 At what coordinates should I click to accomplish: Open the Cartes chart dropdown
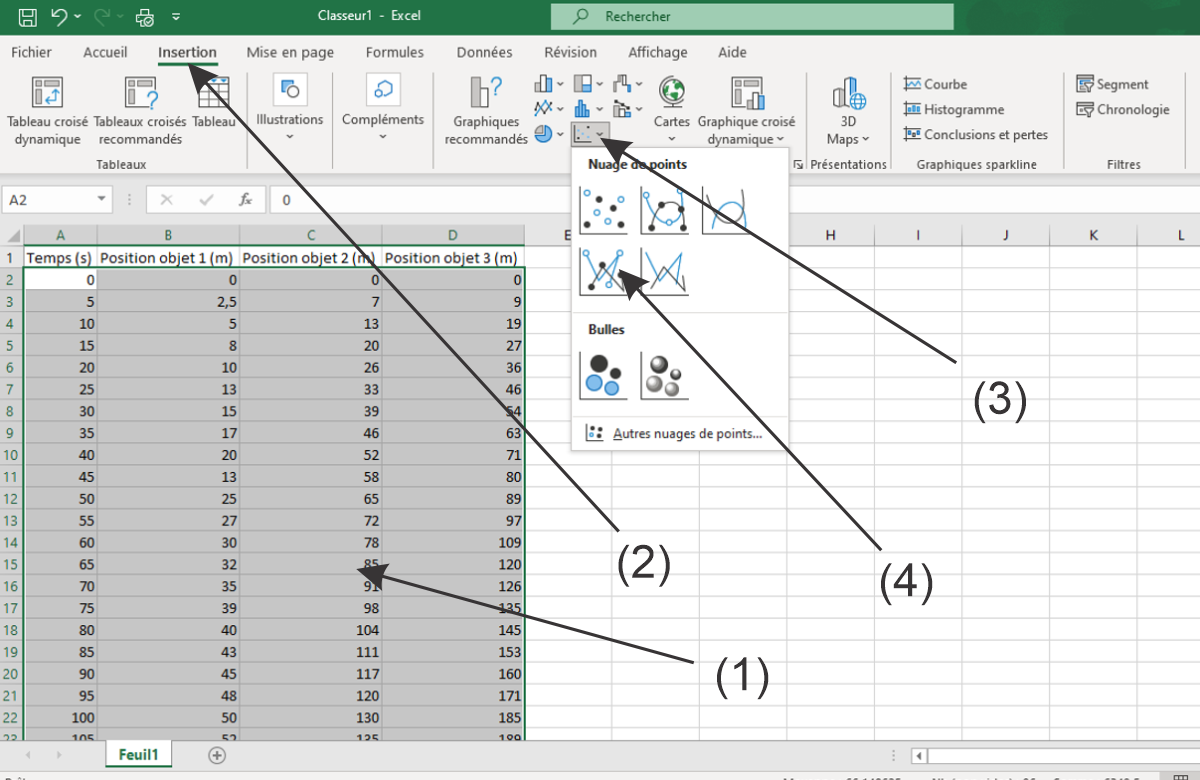pos(672,112)
